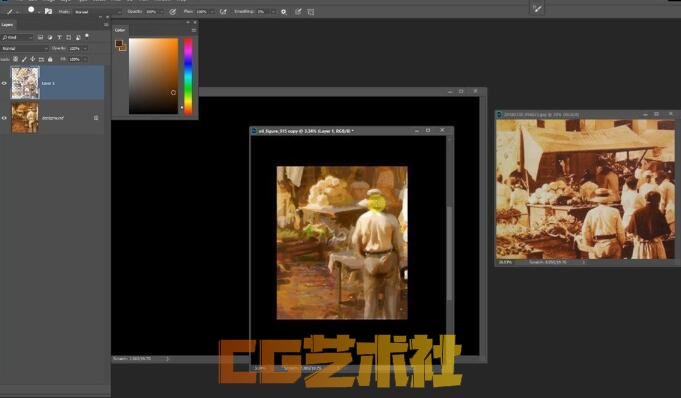Filter layers by shape layers icon

69,37
